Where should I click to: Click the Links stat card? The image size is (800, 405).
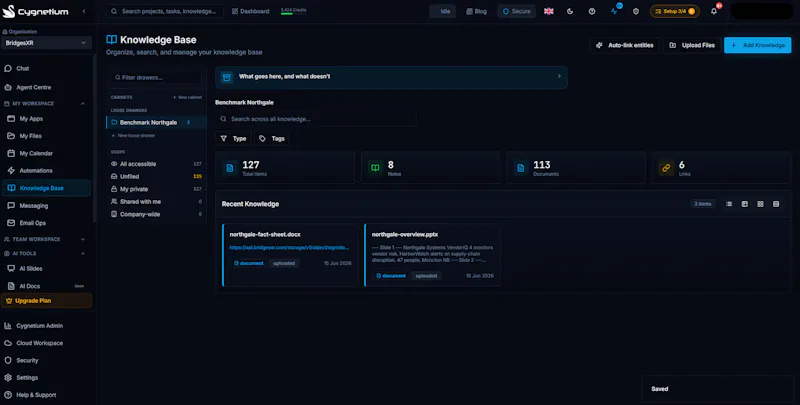point(721,168)
